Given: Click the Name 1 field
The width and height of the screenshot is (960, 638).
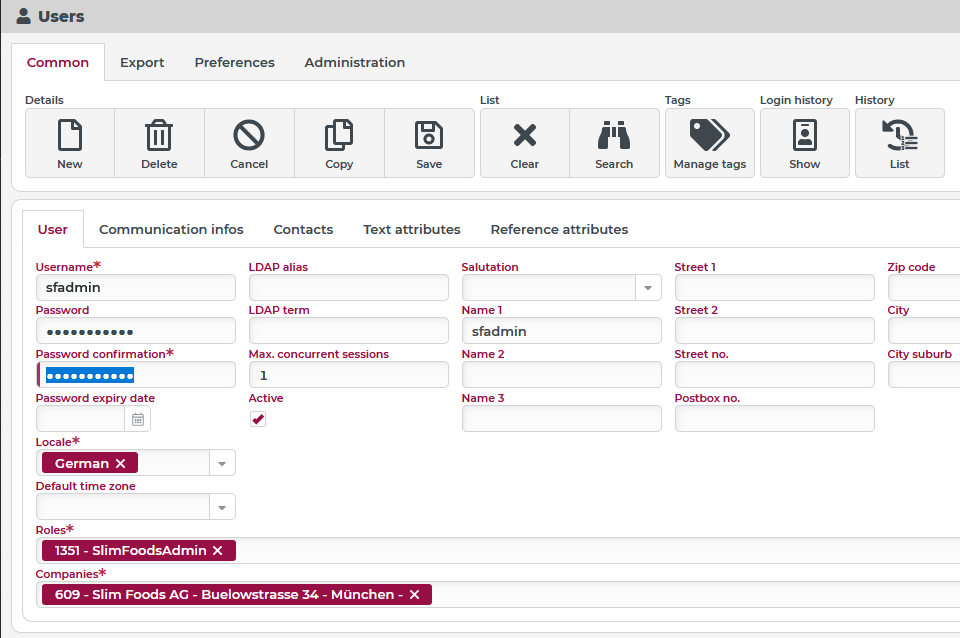Looking at the screenshot, I should click(561, 331).
